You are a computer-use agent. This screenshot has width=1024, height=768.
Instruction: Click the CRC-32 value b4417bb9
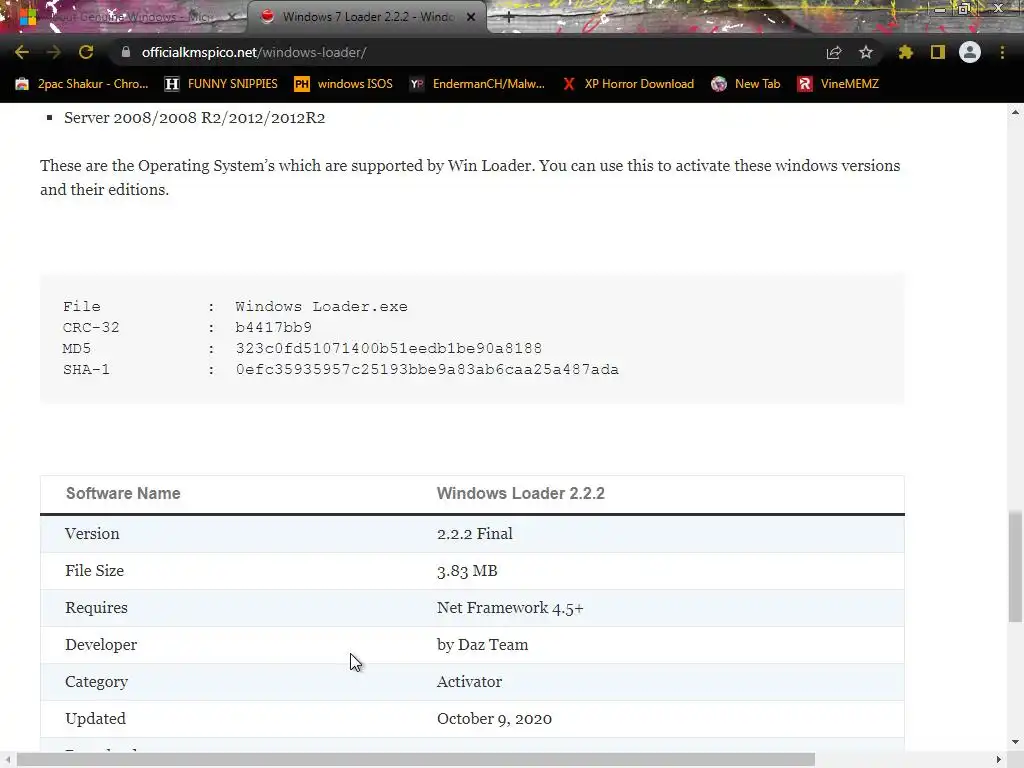coord(274,327)
